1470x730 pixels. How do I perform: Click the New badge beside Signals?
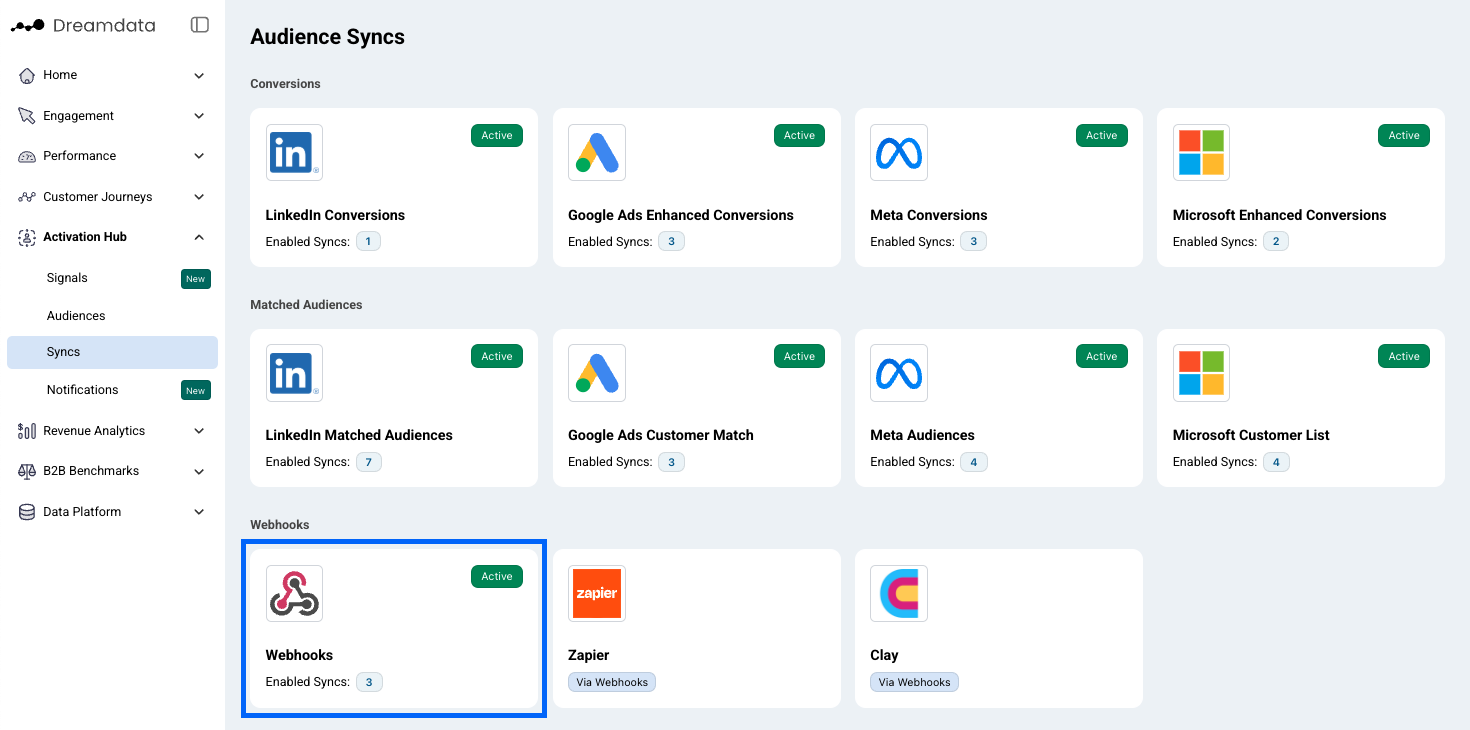click(x=196, y=279)
